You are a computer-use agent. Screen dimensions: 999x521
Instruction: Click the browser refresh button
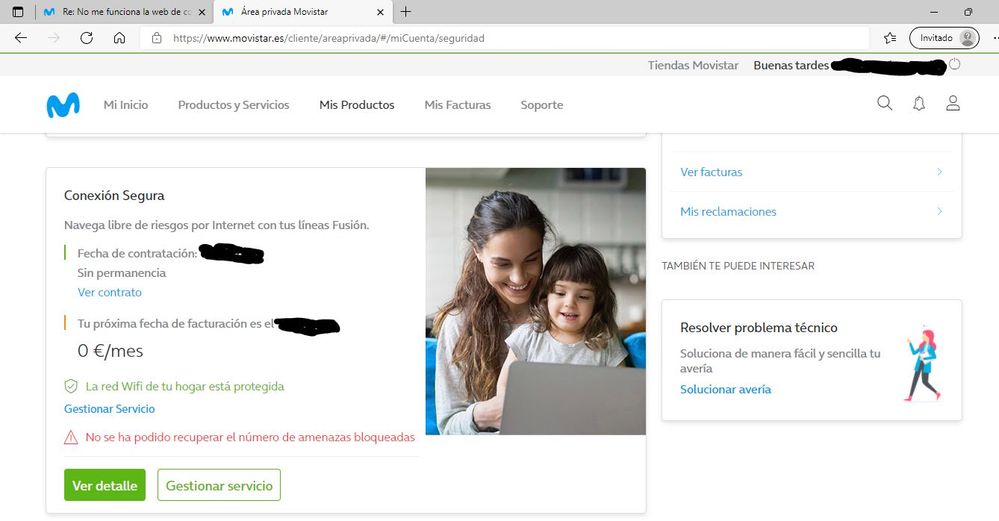[86, 38]
